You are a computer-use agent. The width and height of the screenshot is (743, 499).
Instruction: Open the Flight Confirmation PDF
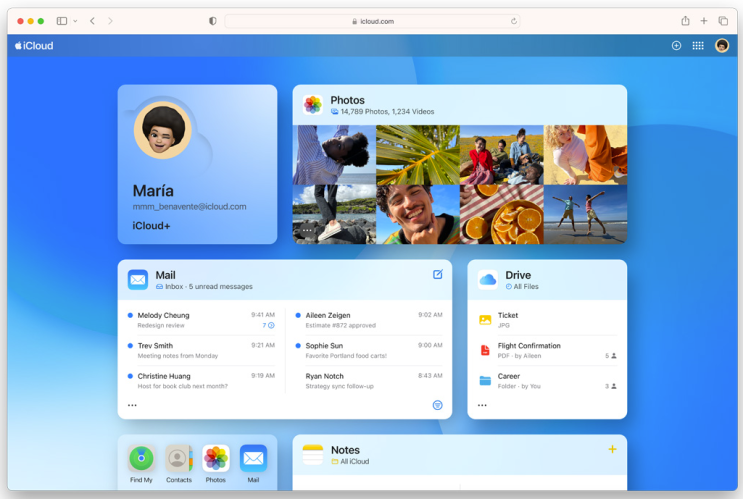click(547, 350)
